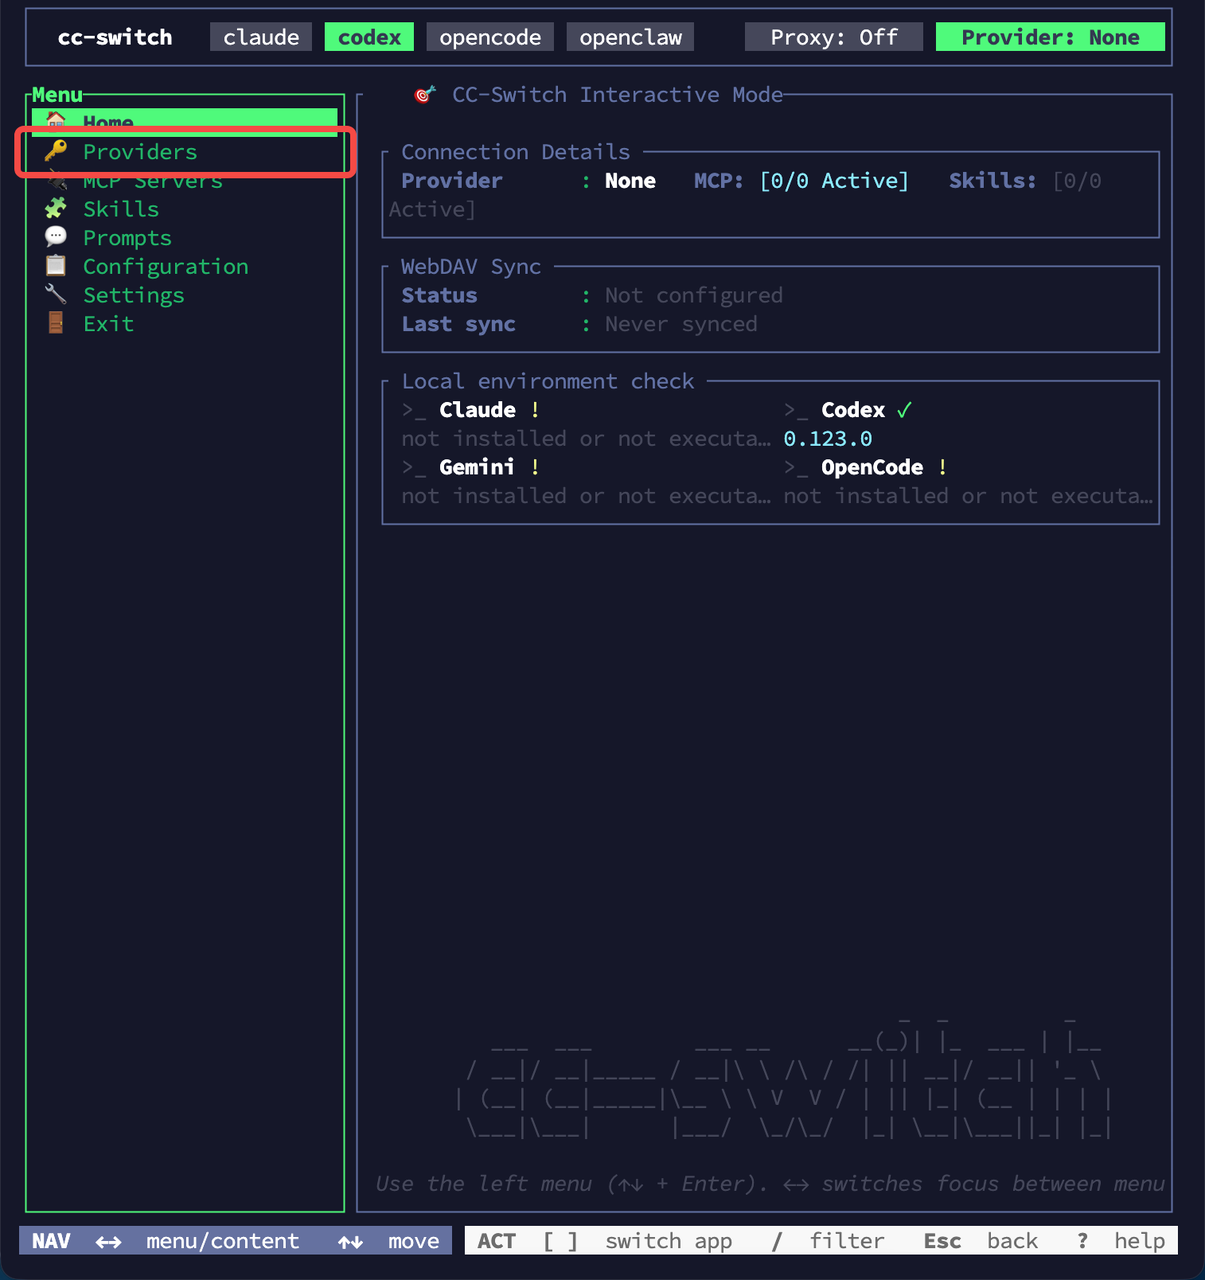Screen dimensions: 1205x1280
Task: Click the prompt symbol before Gemini
Action: tap(414, 468)
